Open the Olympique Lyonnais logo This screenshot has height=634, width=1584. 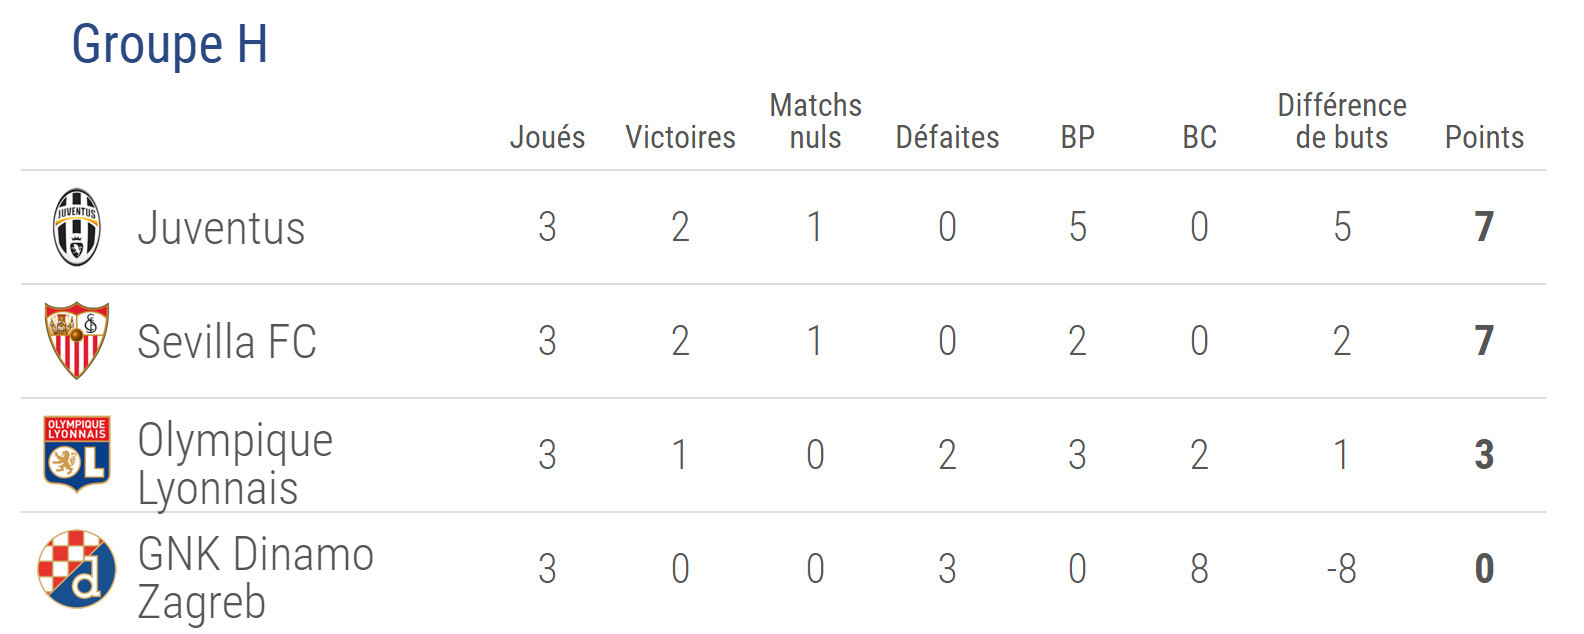(x=76, y=454)
